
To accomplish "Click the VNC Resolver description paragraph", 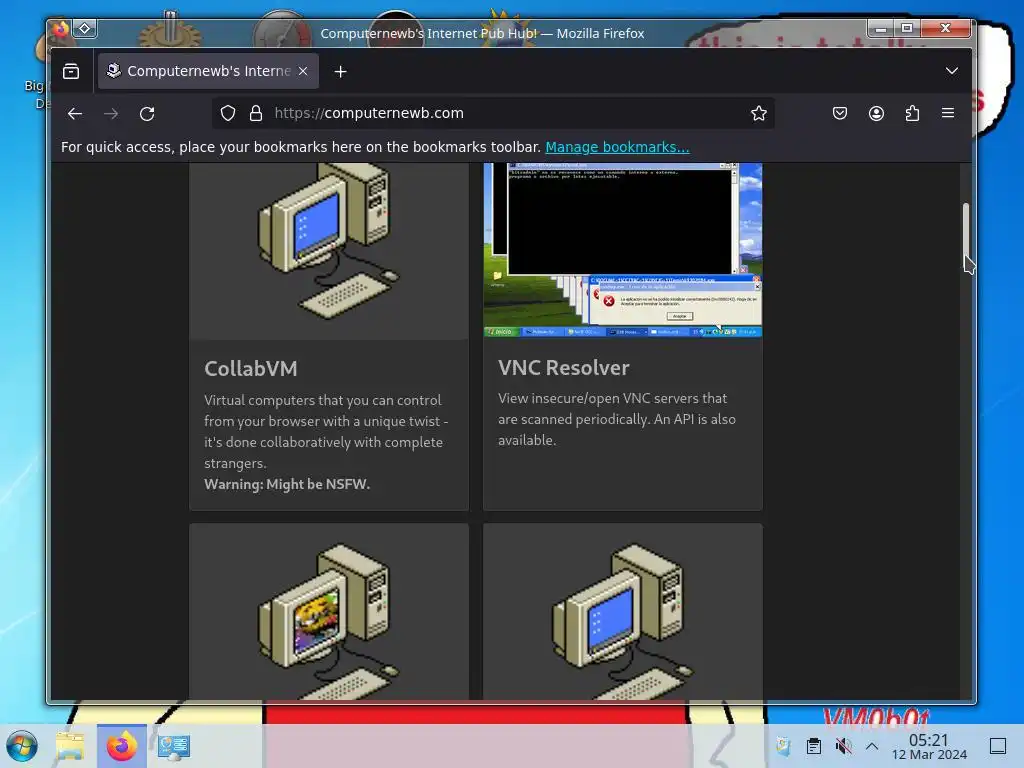I will [x=616, y=419].
